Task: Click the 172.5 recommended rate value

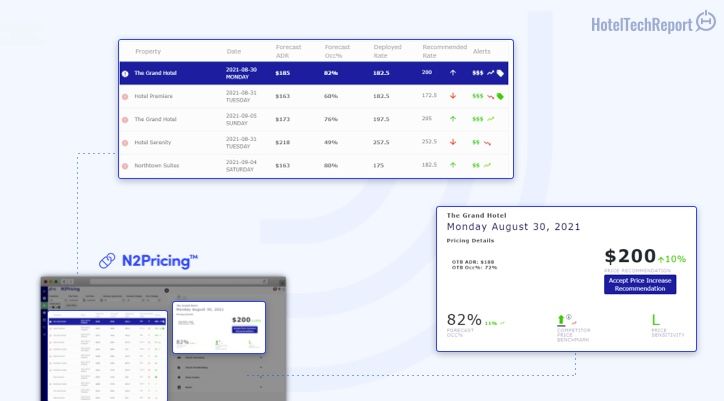Action: click(x=429, y=95)
